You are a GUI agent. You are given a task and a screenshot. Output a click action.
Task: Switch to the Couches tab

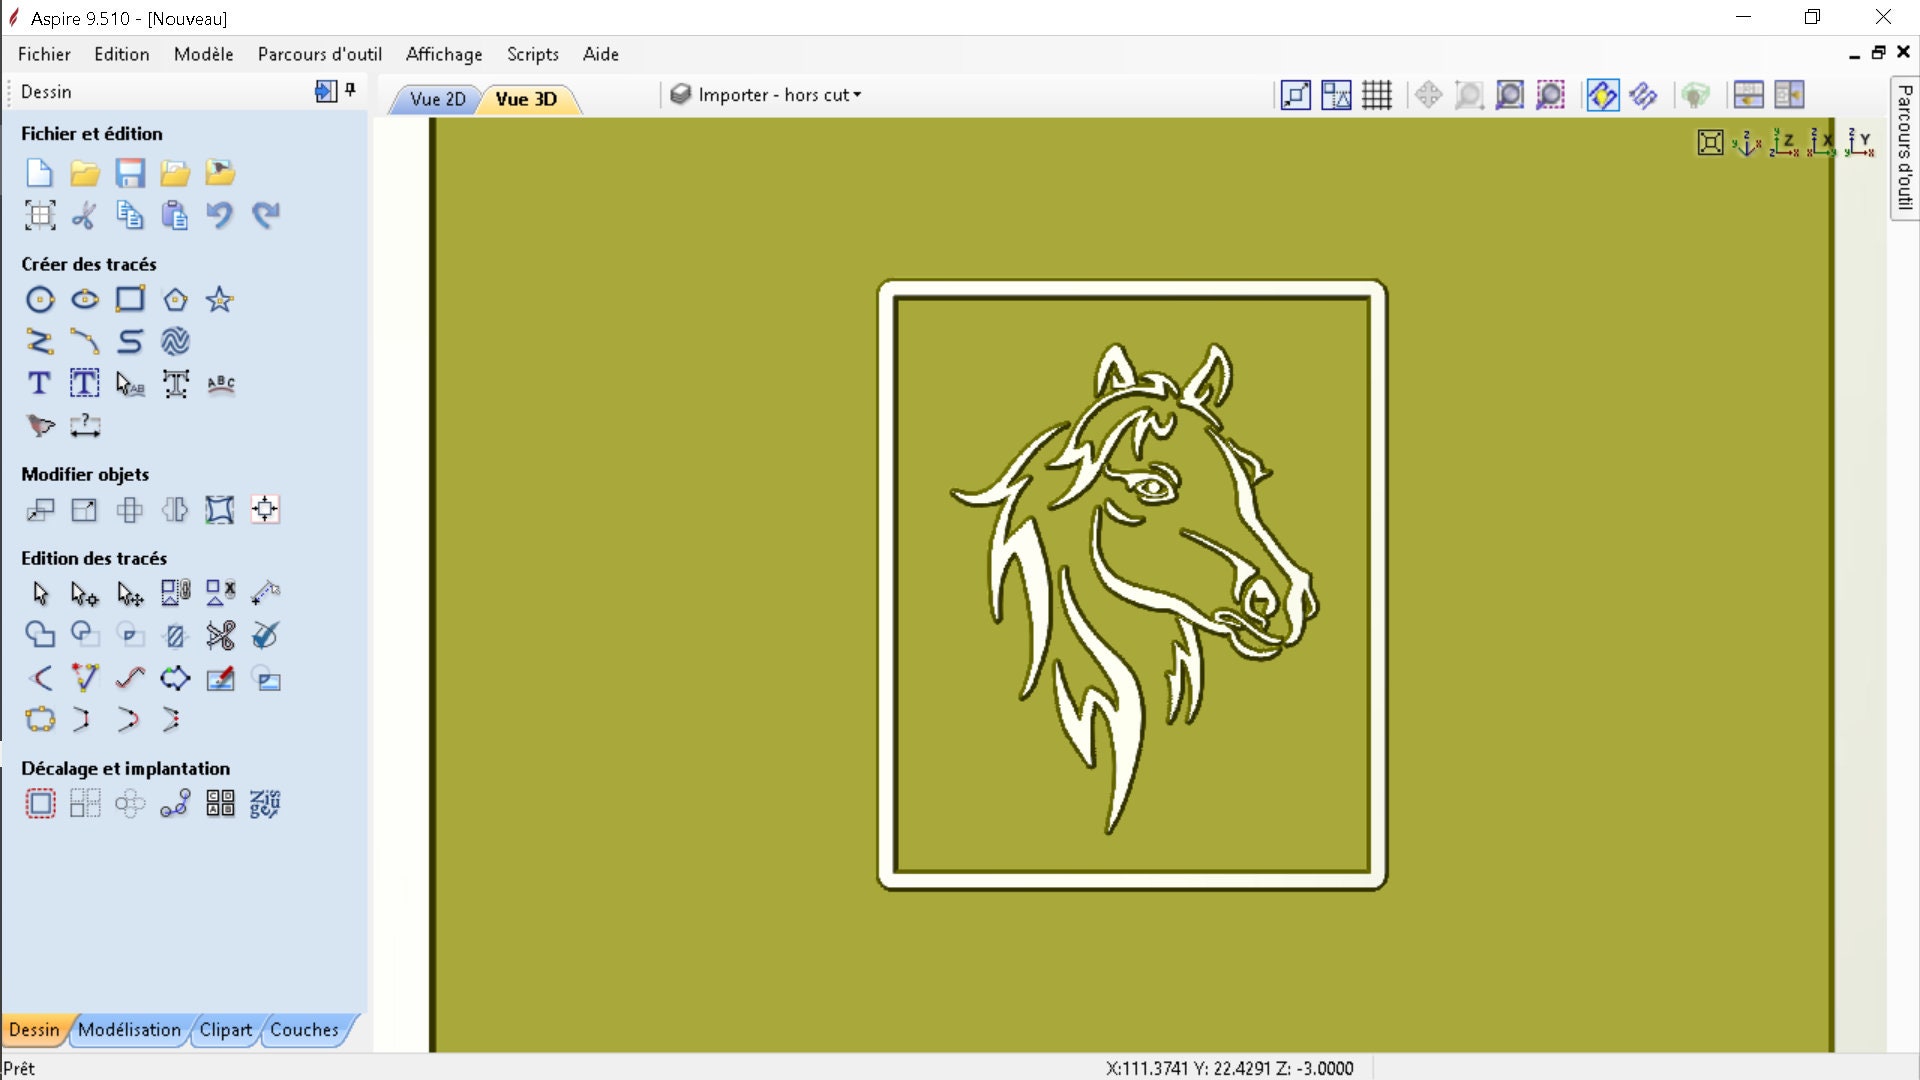pos(305,1030)
